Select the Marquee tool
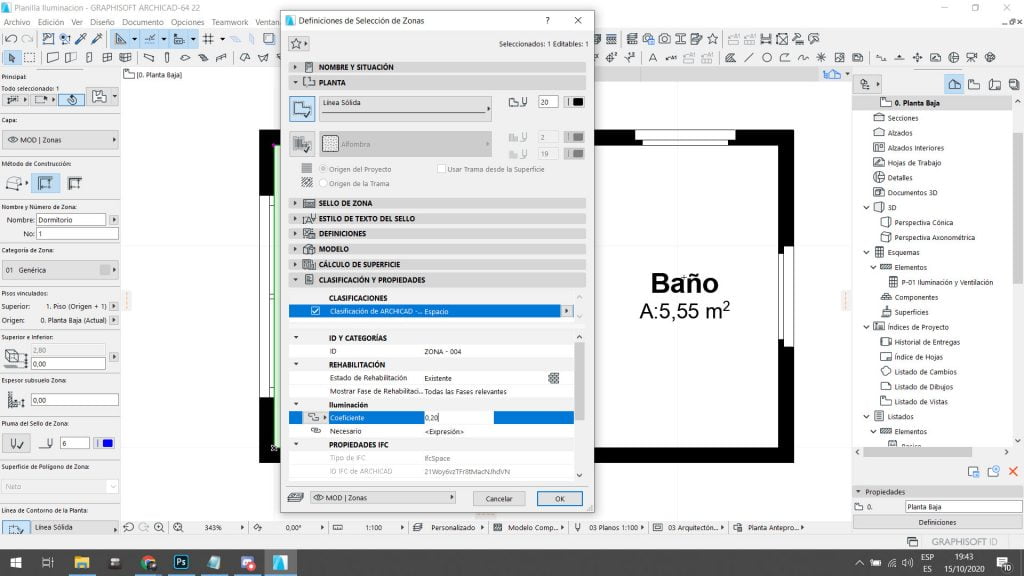Viewport: 1024px width, 576px height. click(x=29, y=57)
